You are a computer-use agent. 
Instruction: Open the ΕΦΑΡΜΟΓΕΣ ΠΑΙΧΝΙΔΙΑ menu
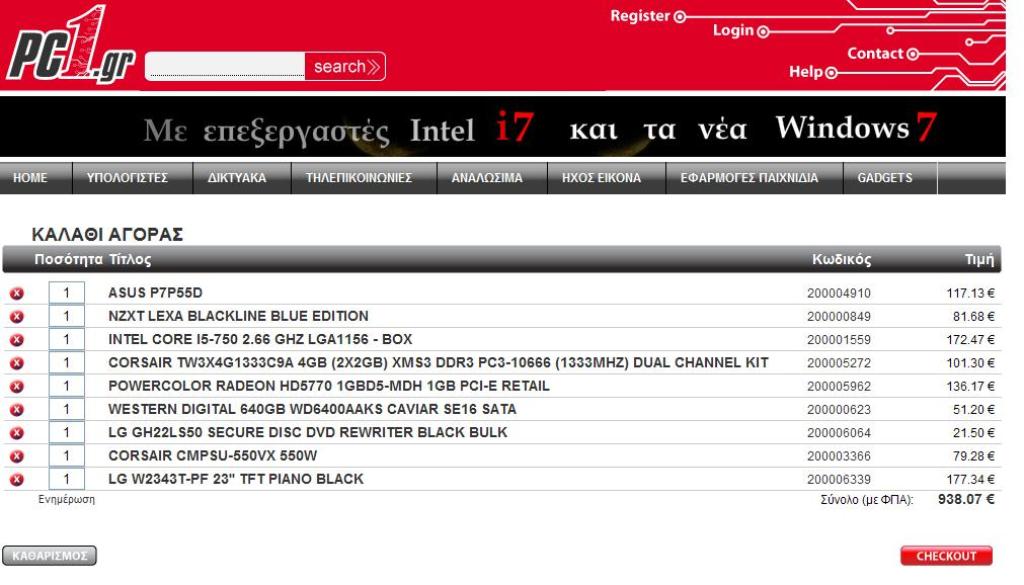click(749, 178)
